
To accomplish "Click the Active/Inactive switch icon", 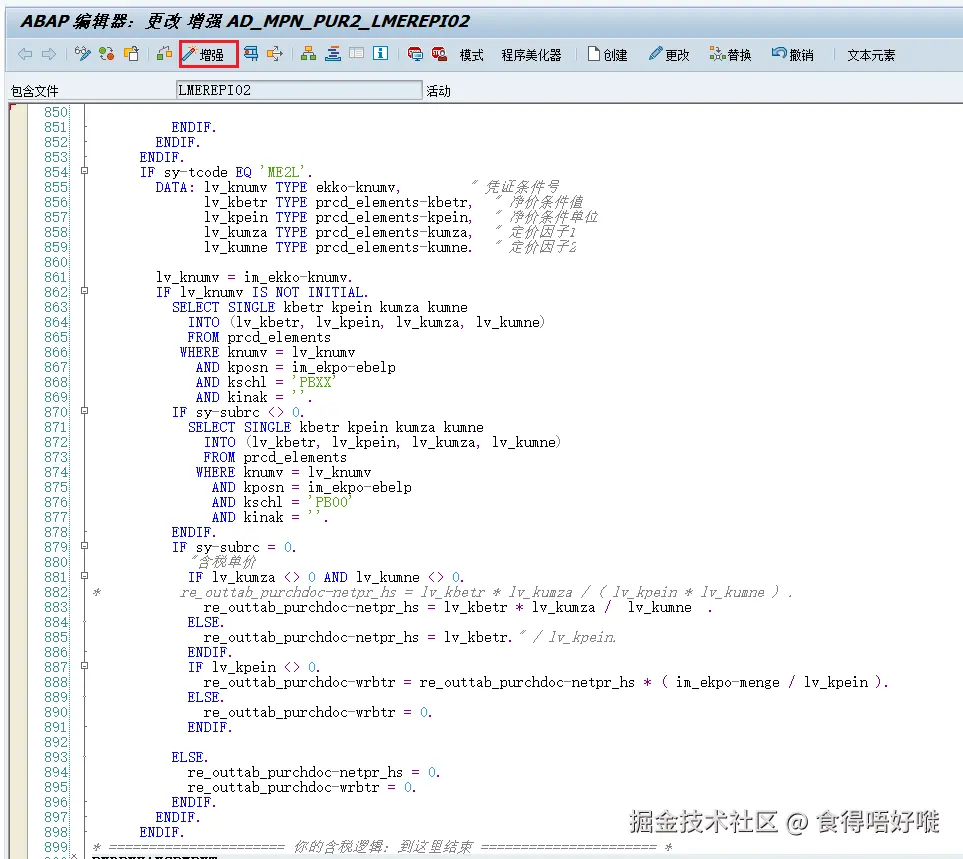I will pyautogui.click(x=107, y=54).
